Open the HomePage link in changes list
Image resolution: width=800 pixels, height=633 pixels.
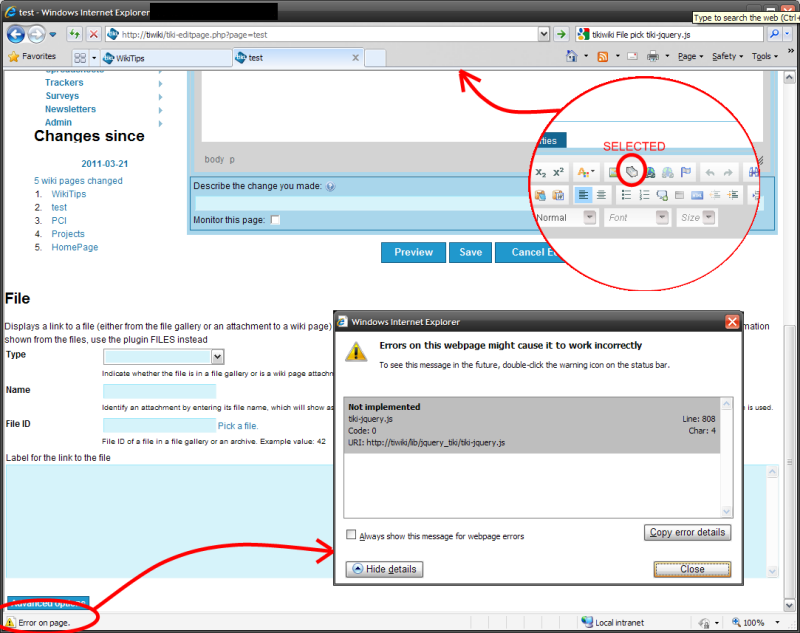pos(74,247)
